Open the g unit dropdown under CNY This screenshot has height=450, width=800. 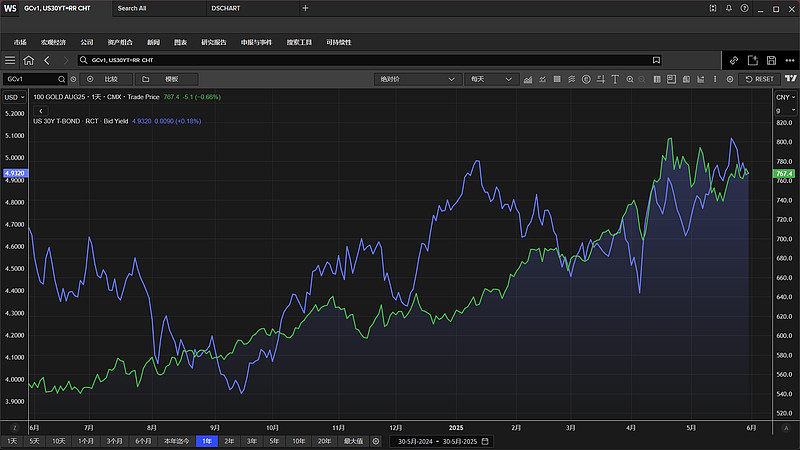tap(786, 110)
